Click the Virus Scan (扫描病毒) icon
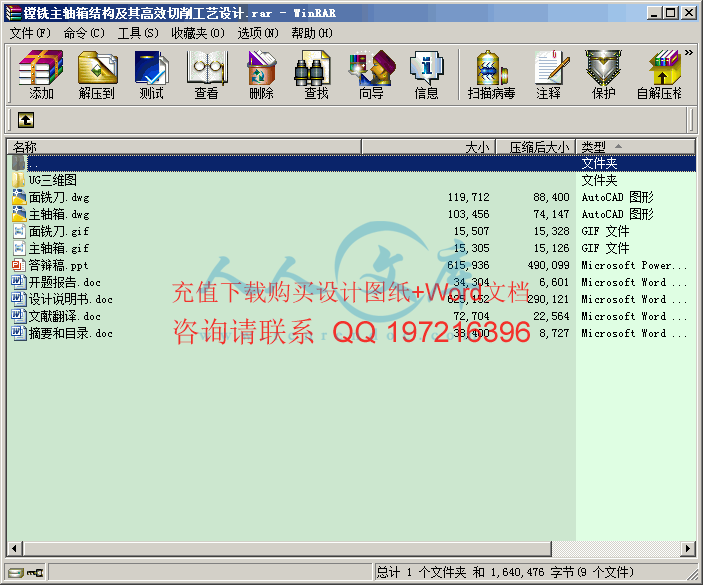The height and width of the screenshot is (585, 703). coord(491,74)
